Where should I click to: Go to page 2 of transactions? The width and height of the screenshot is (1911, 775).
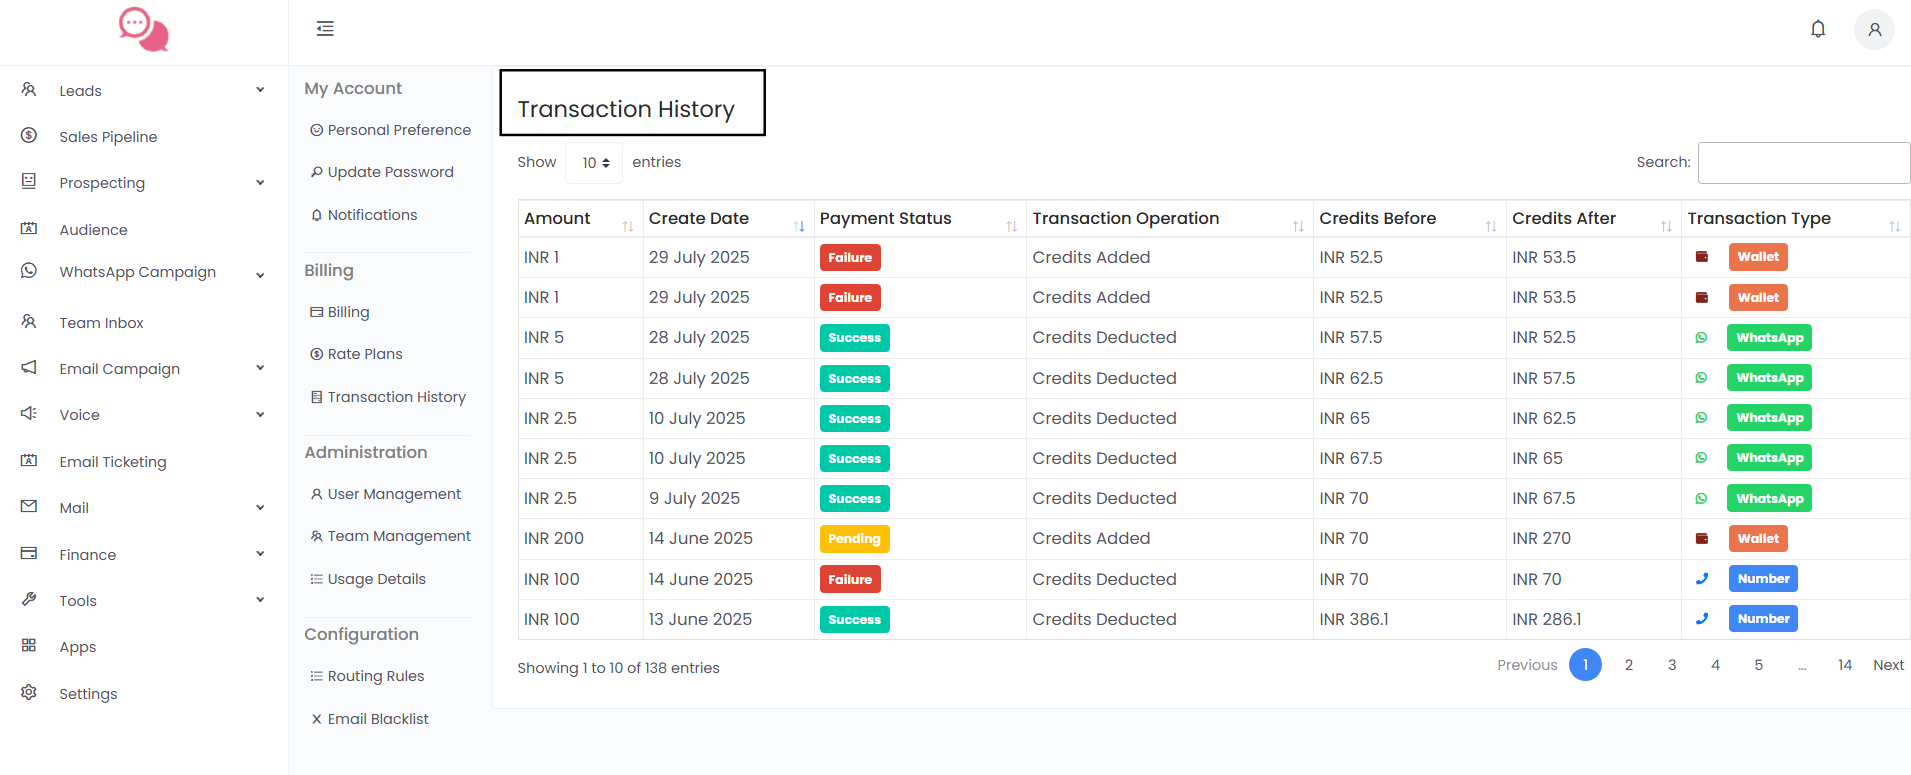click(x=1629, y=665)
